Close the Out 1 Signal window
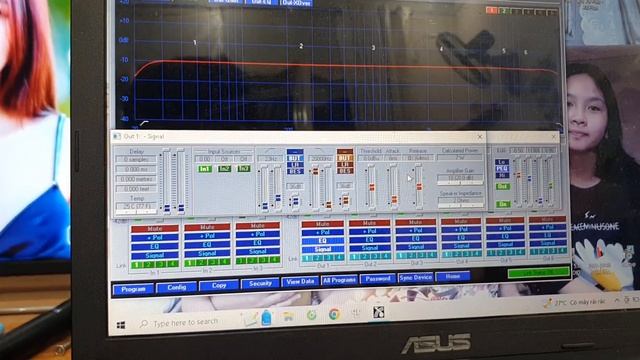The image size is (640, 360). pos(480,136)
